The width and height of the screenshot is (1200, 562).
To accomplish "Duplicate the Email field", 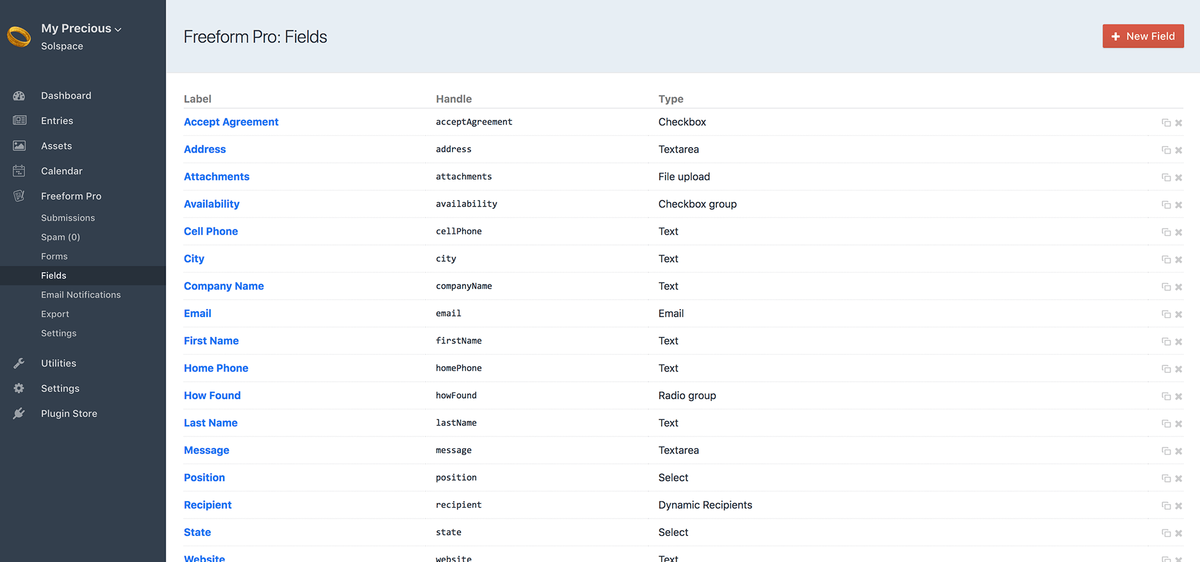I will click(x=1166, y=314).
